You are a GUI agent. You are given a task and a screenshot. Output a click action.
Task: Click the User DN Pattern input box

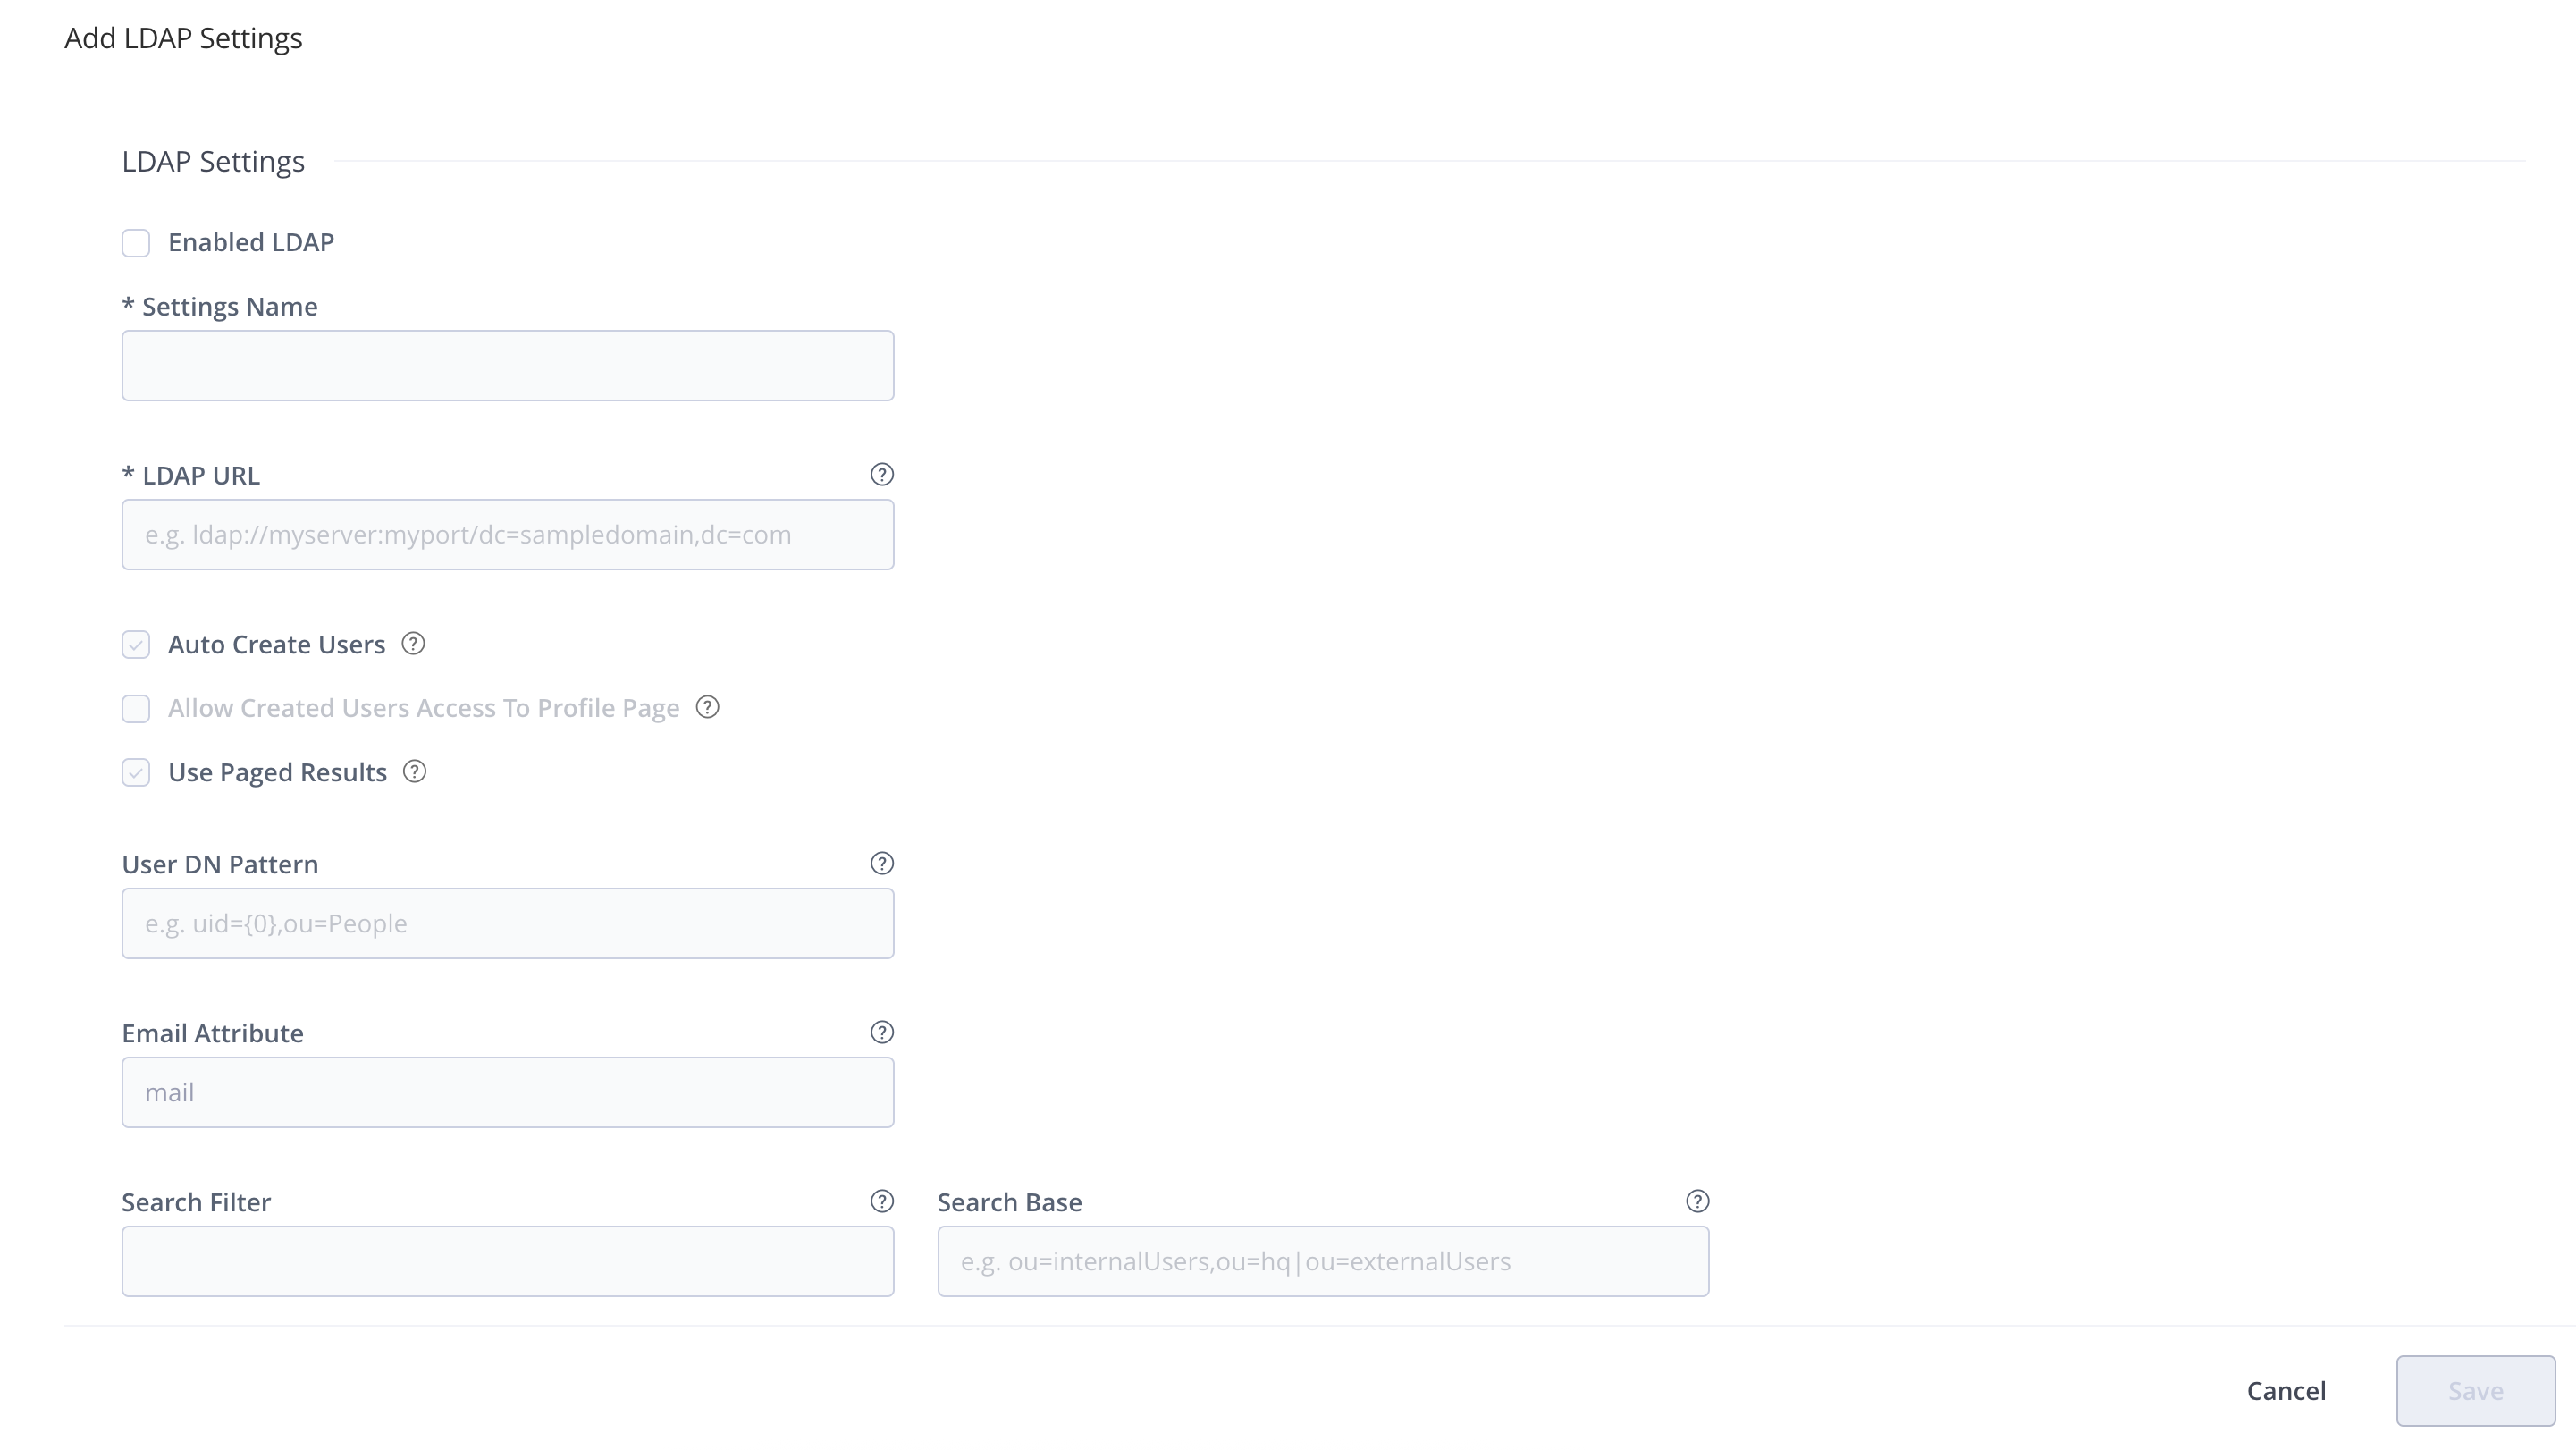coord(507,923)
